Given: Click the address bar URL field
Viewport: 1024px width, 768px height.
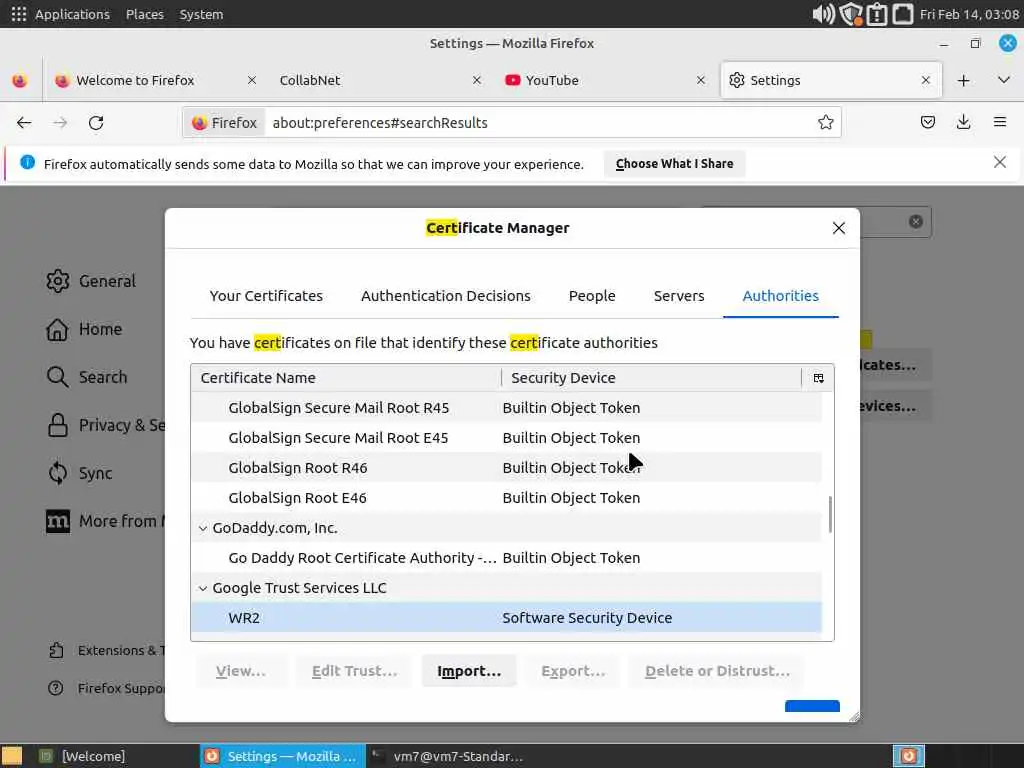Looking at the screenshot, I should coord(539,123).
